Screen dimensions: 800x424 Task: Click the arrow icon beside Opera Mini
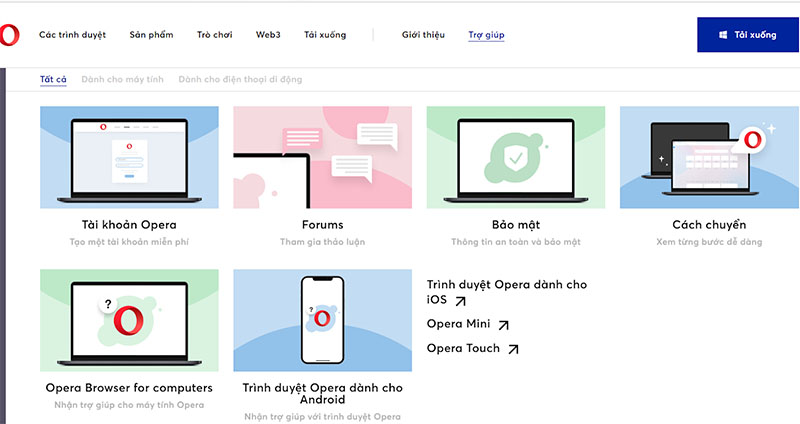tap(504, 325)
